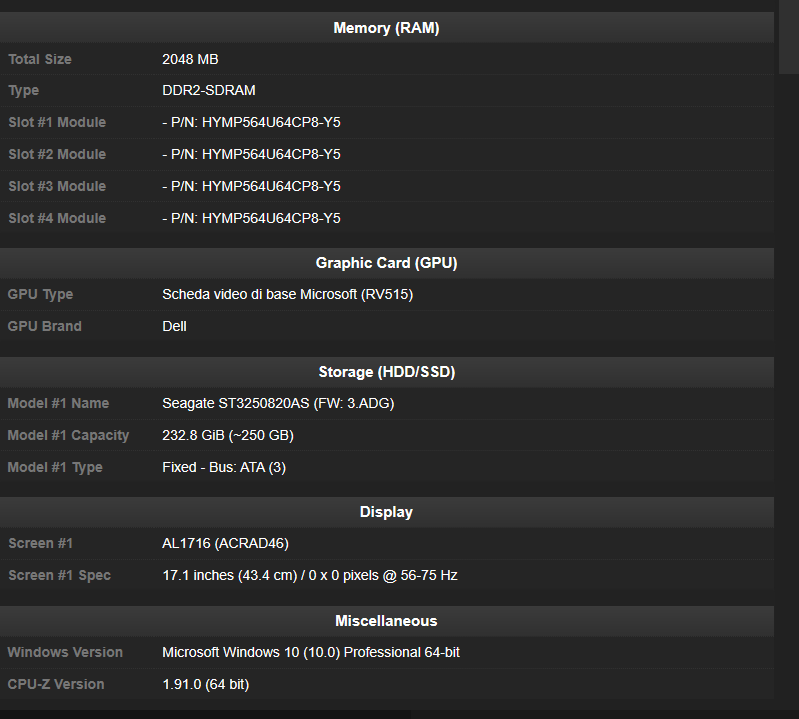The height and width of the screenshot is (719, 799).
Task: Click the vertical scrollbar thumb
Action: (x=788, y=38)
